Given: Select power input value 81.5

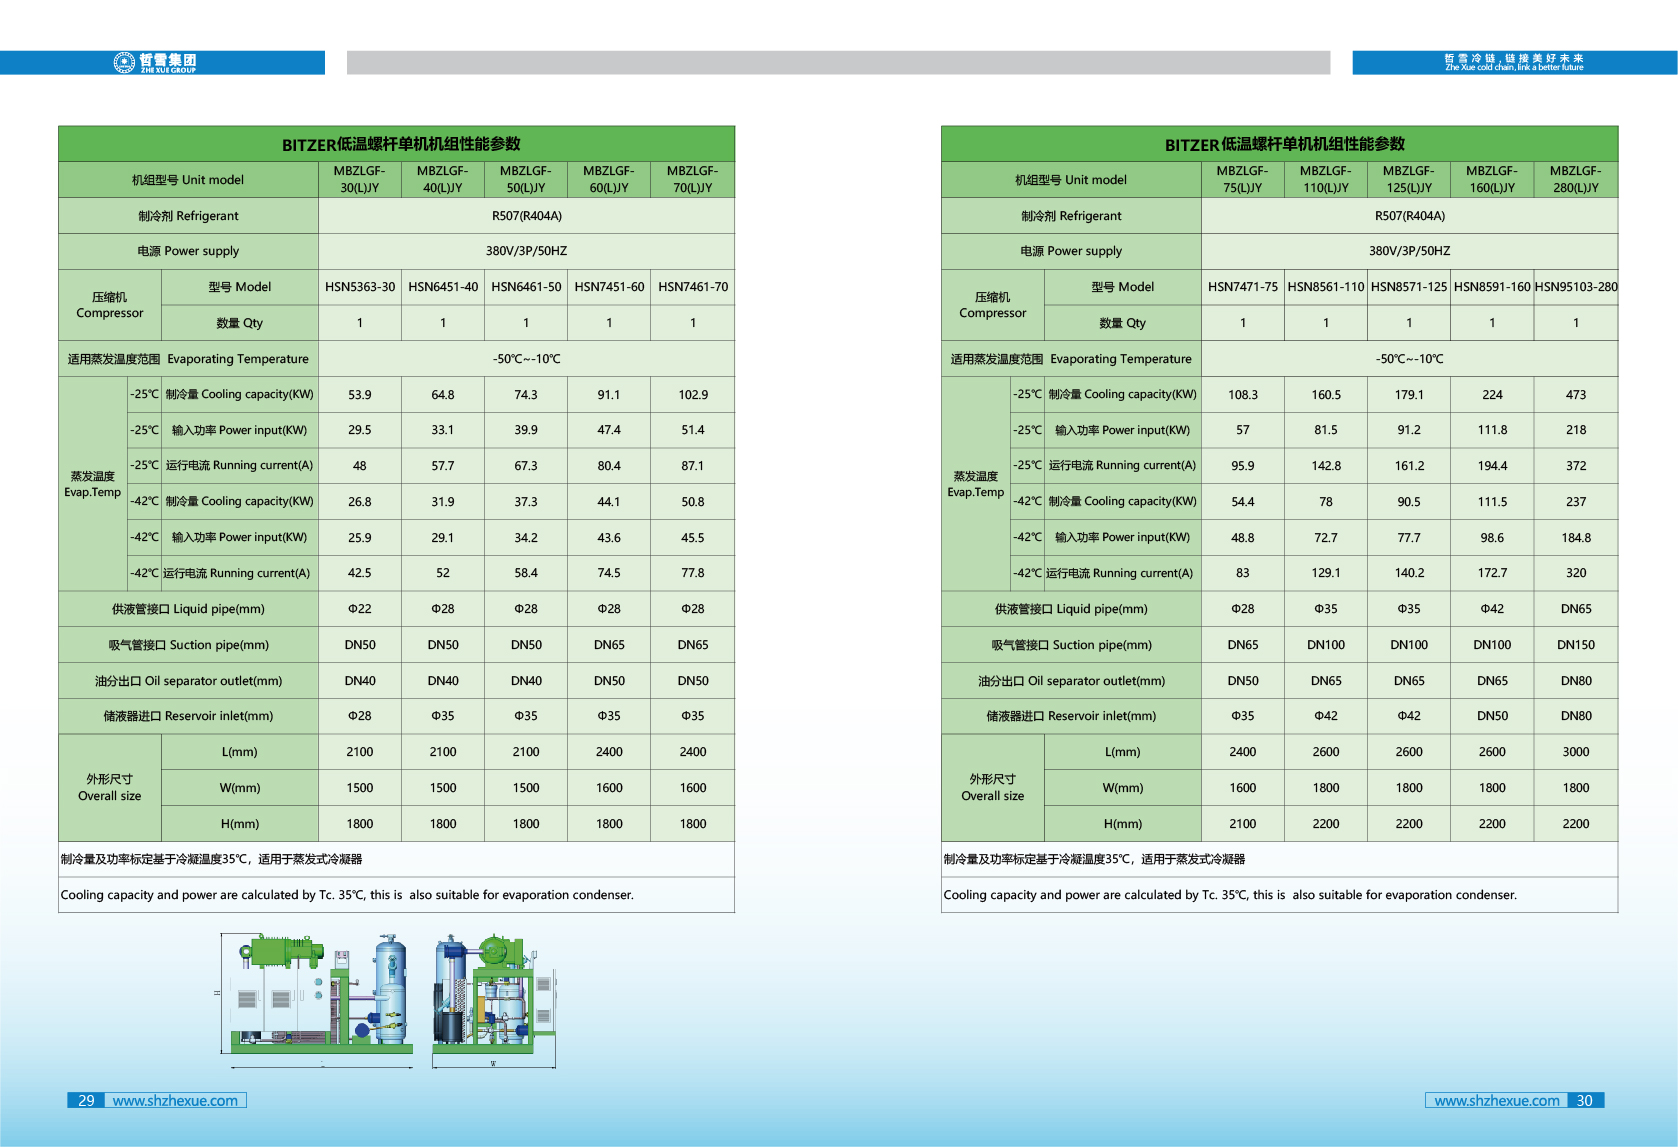Looking at the screenshot, I should pos(1326,430).
